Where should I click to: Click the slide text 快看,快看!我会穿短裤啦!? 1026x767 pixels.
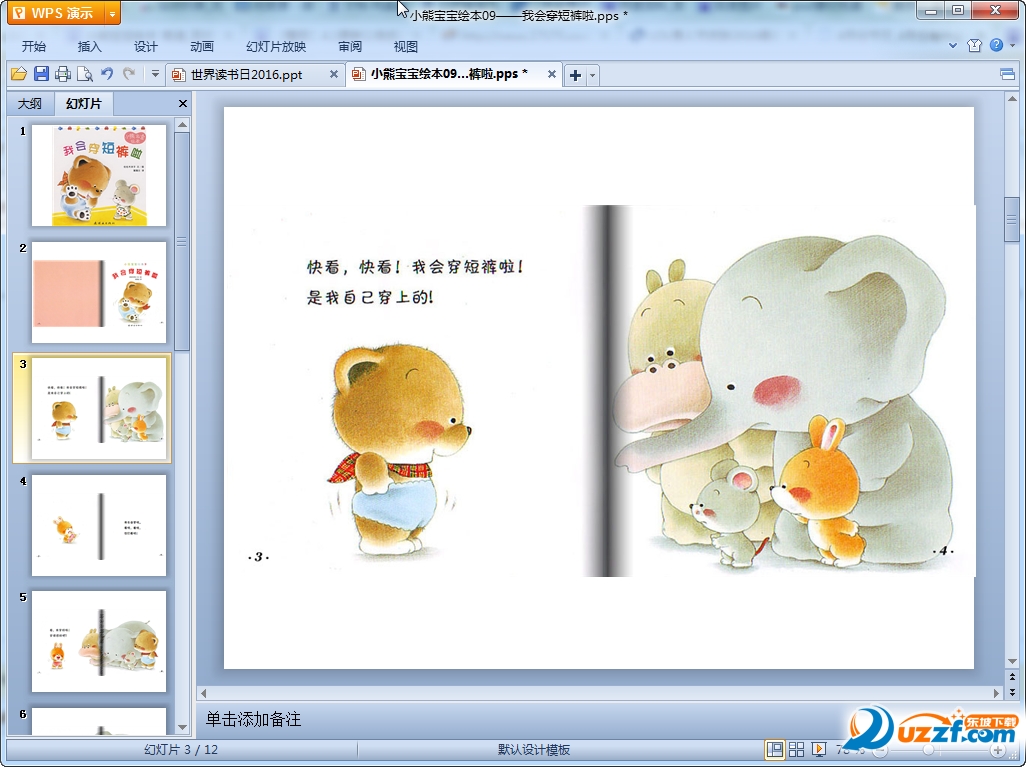[416, 266]
